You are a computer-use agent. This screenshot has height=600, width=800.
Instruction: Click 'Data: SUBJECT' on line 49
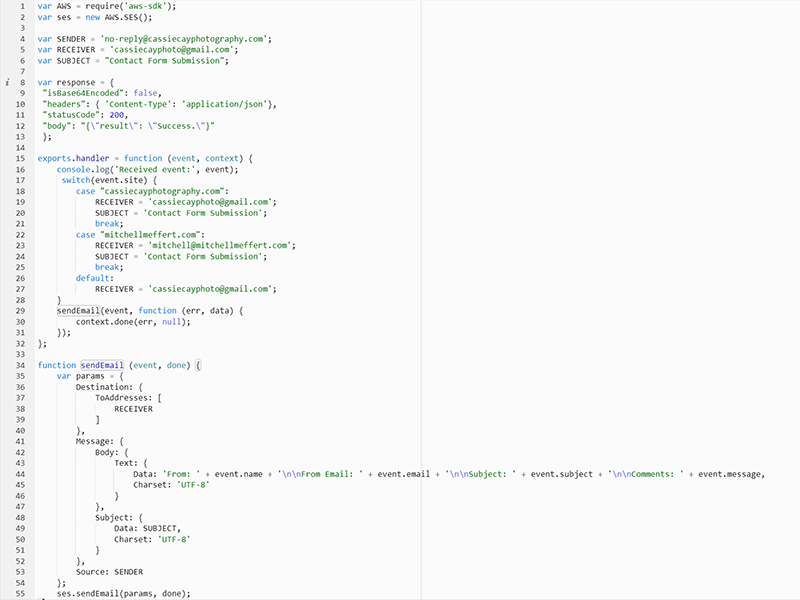[x=145, y=529]
